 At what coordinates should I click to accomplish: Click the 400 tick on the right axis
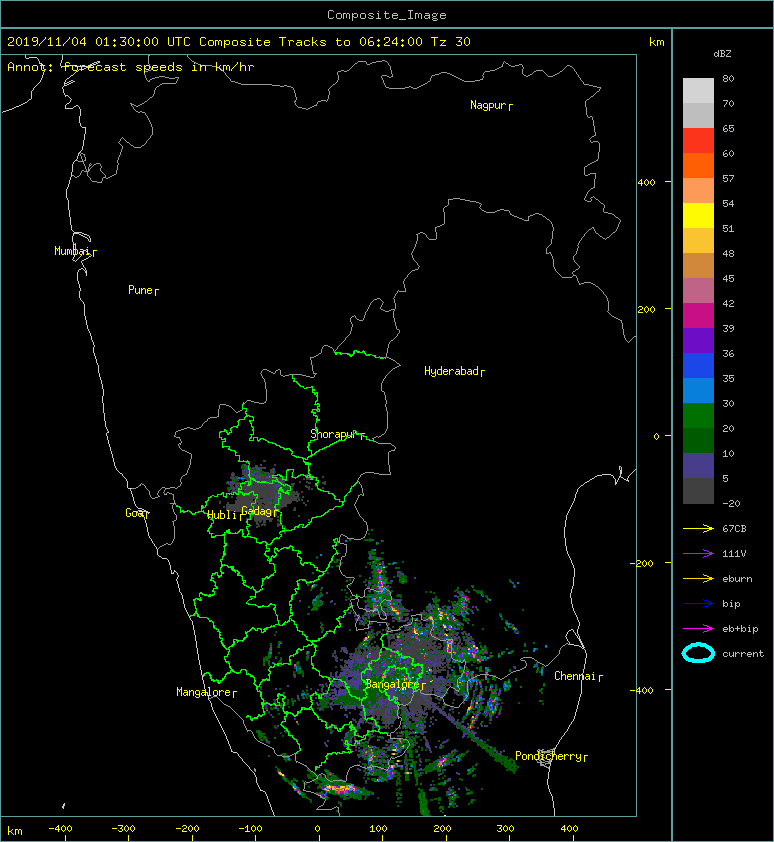[646, 183]
